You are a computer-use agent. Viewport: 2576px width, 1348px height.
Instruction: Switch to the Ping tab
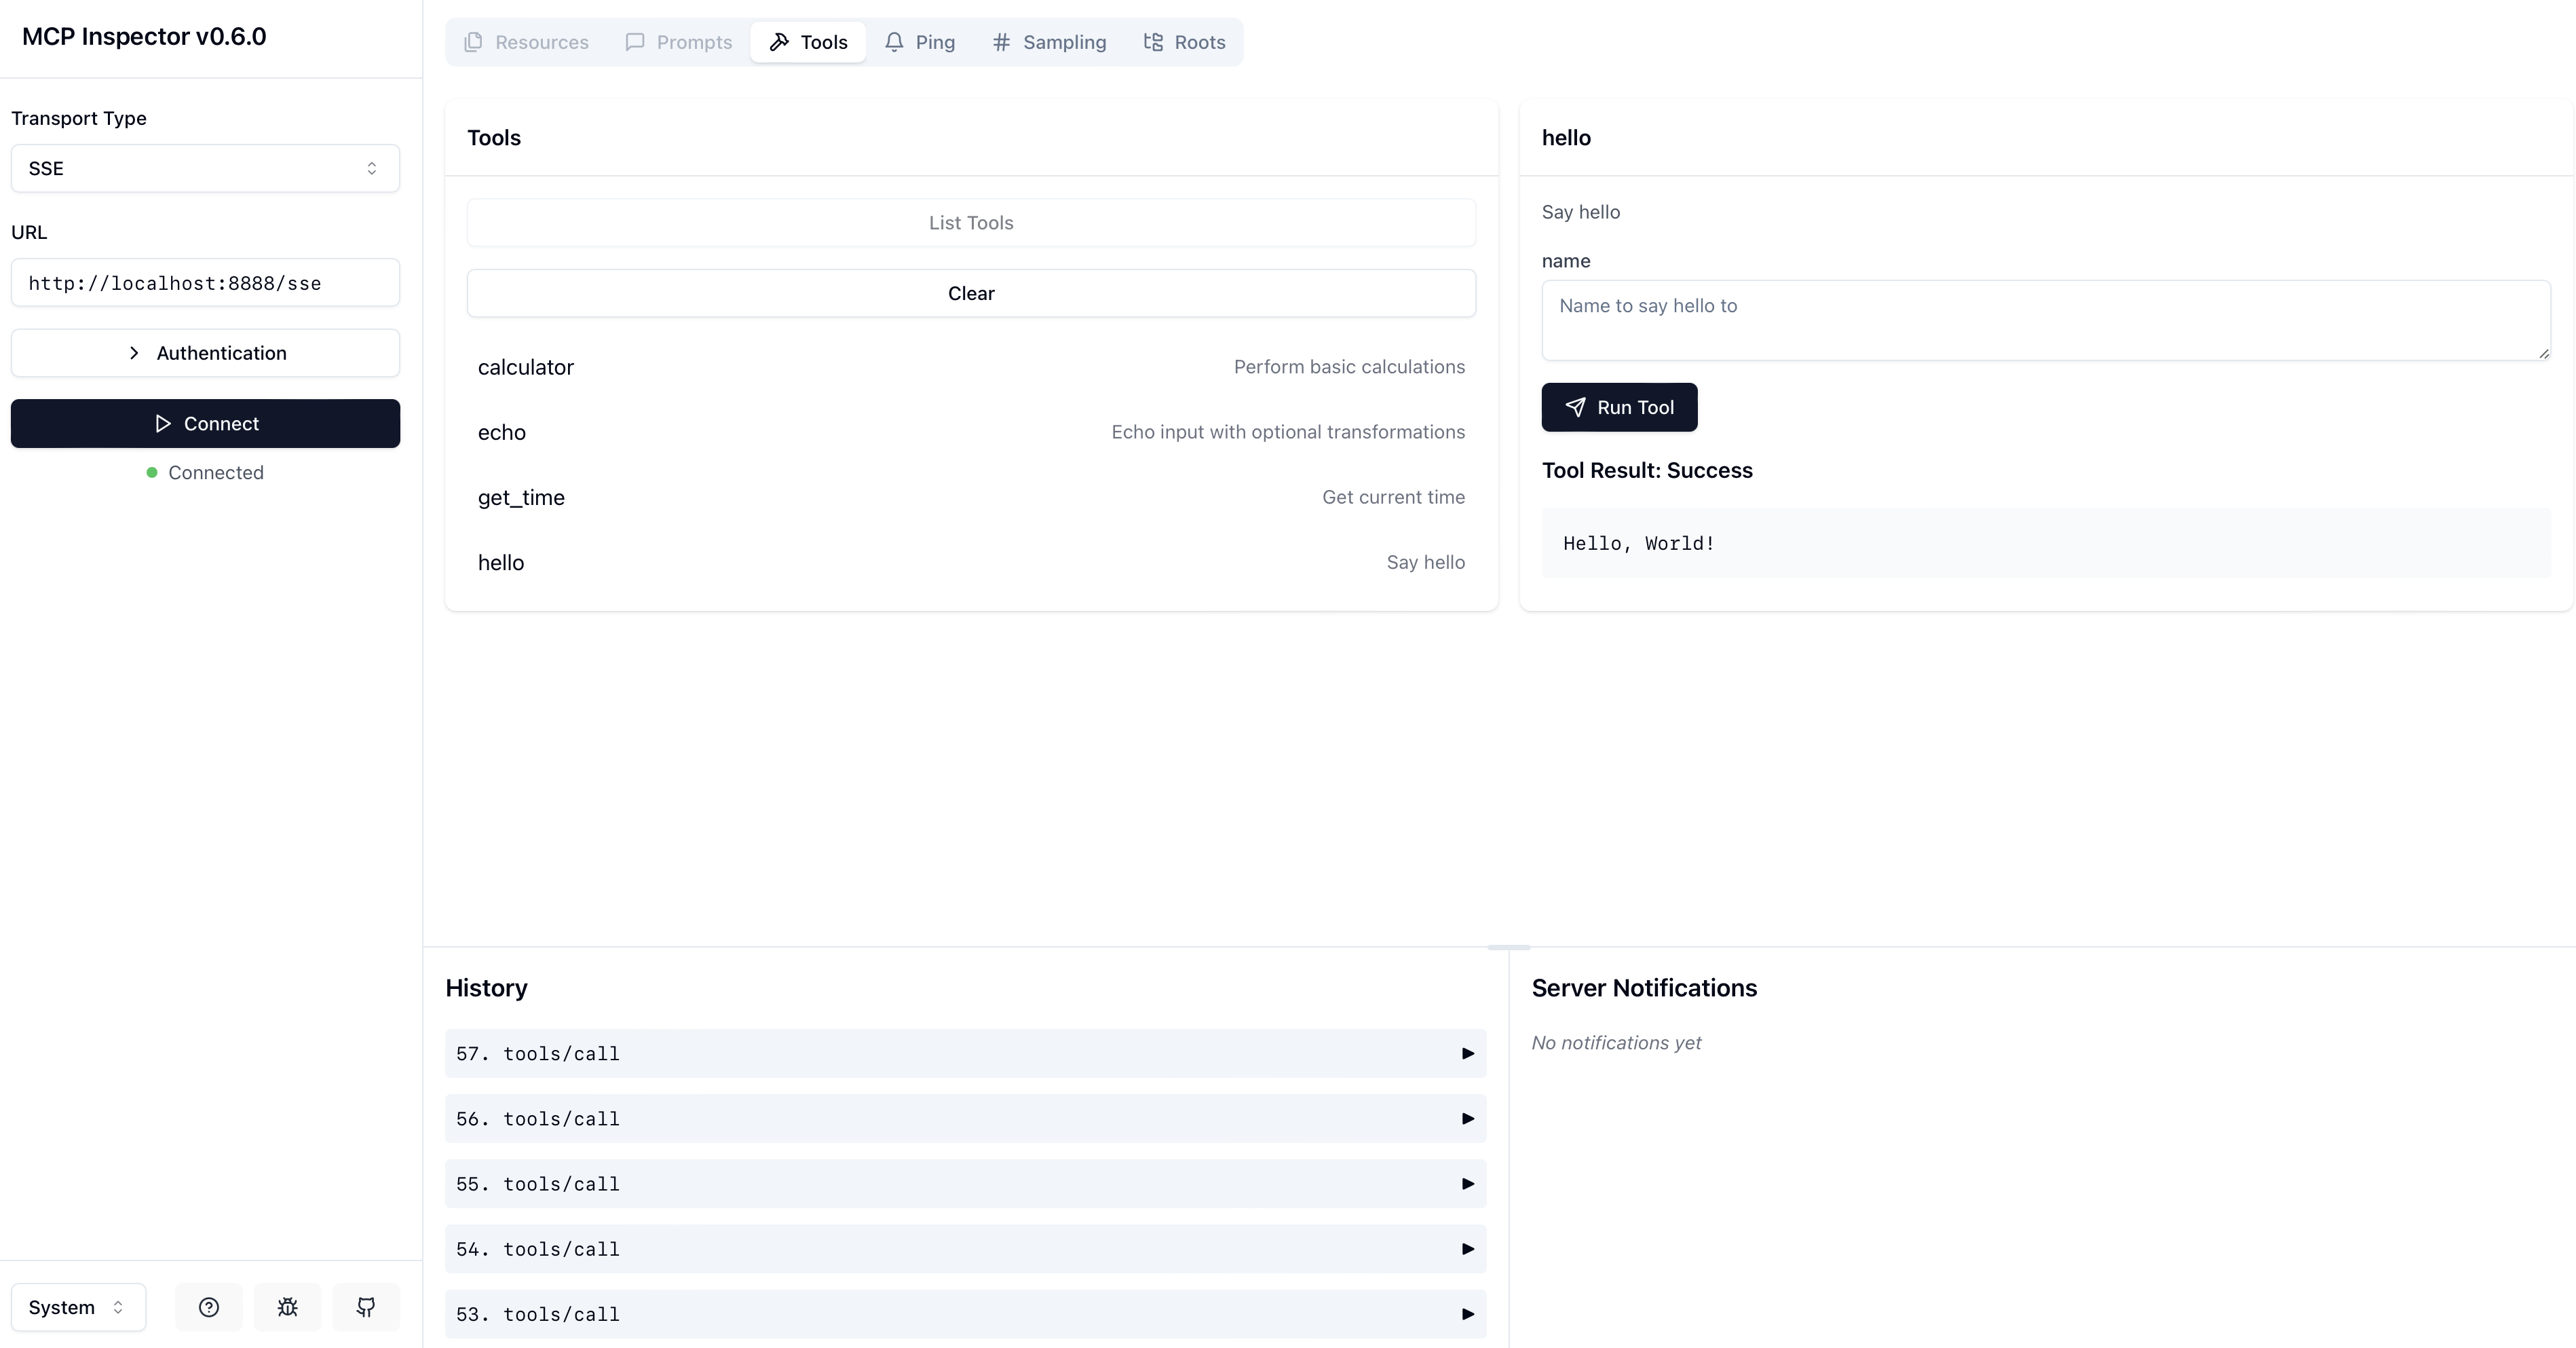(x=919, y=42)
